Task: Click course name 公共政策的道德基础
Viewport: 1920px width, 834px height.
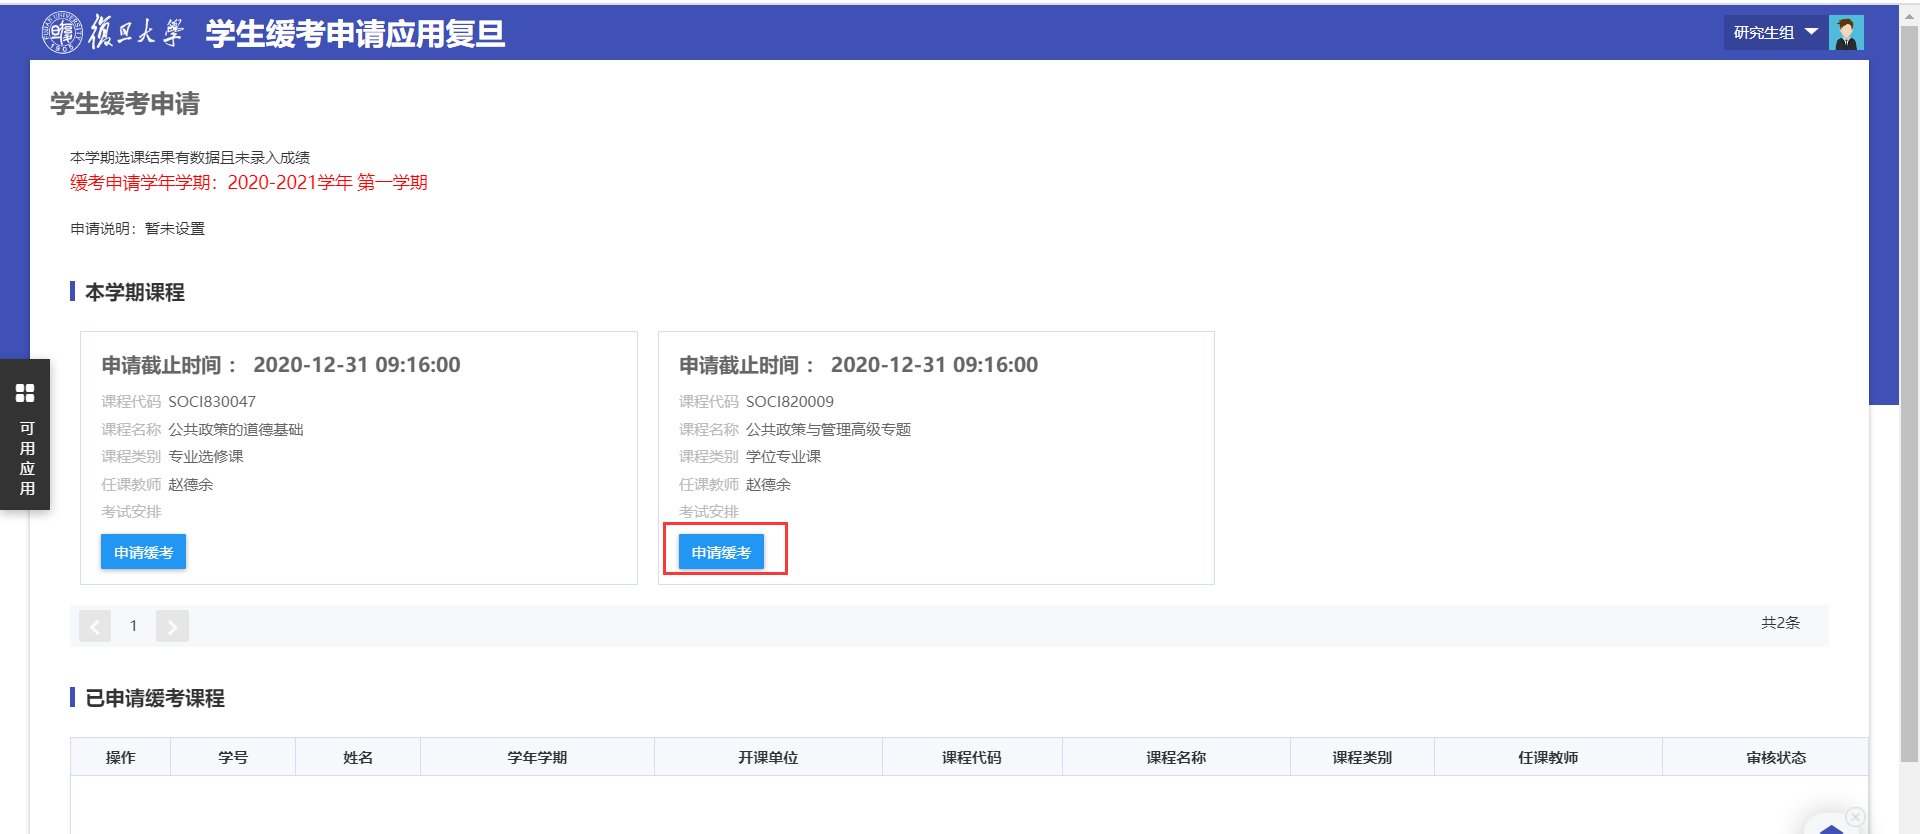Action: tap(236, 429)
